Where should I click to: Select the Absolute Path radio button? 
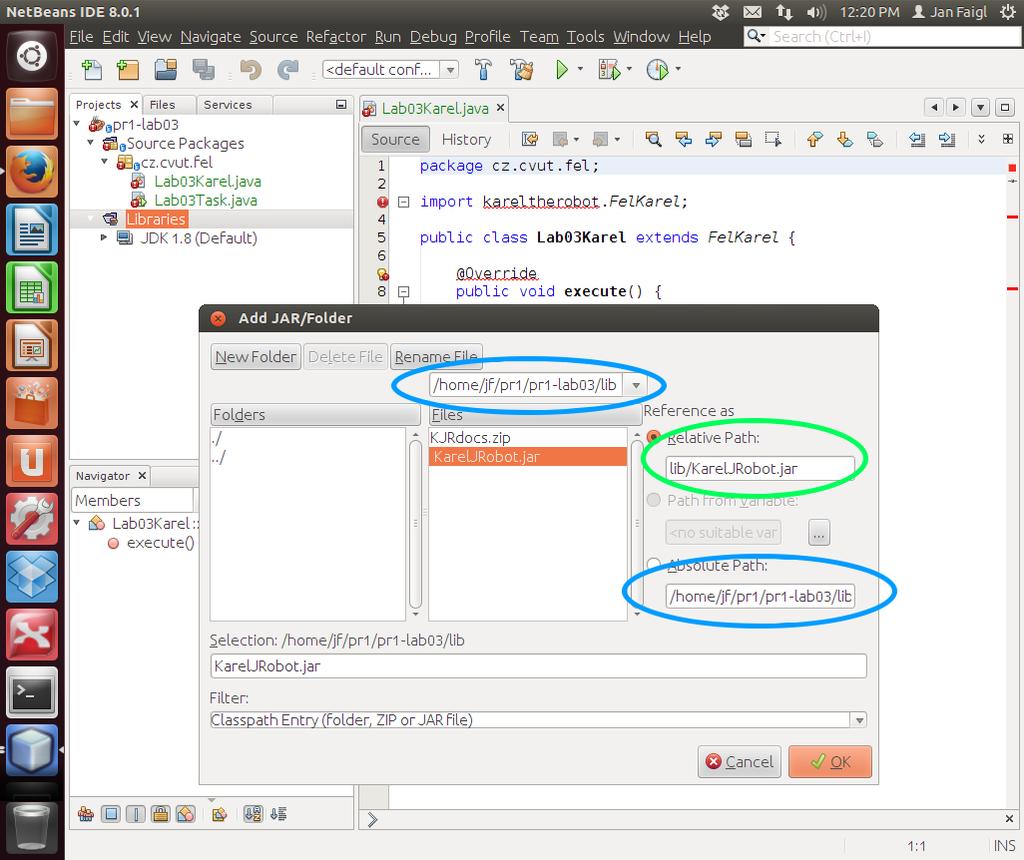pos(653,564)
